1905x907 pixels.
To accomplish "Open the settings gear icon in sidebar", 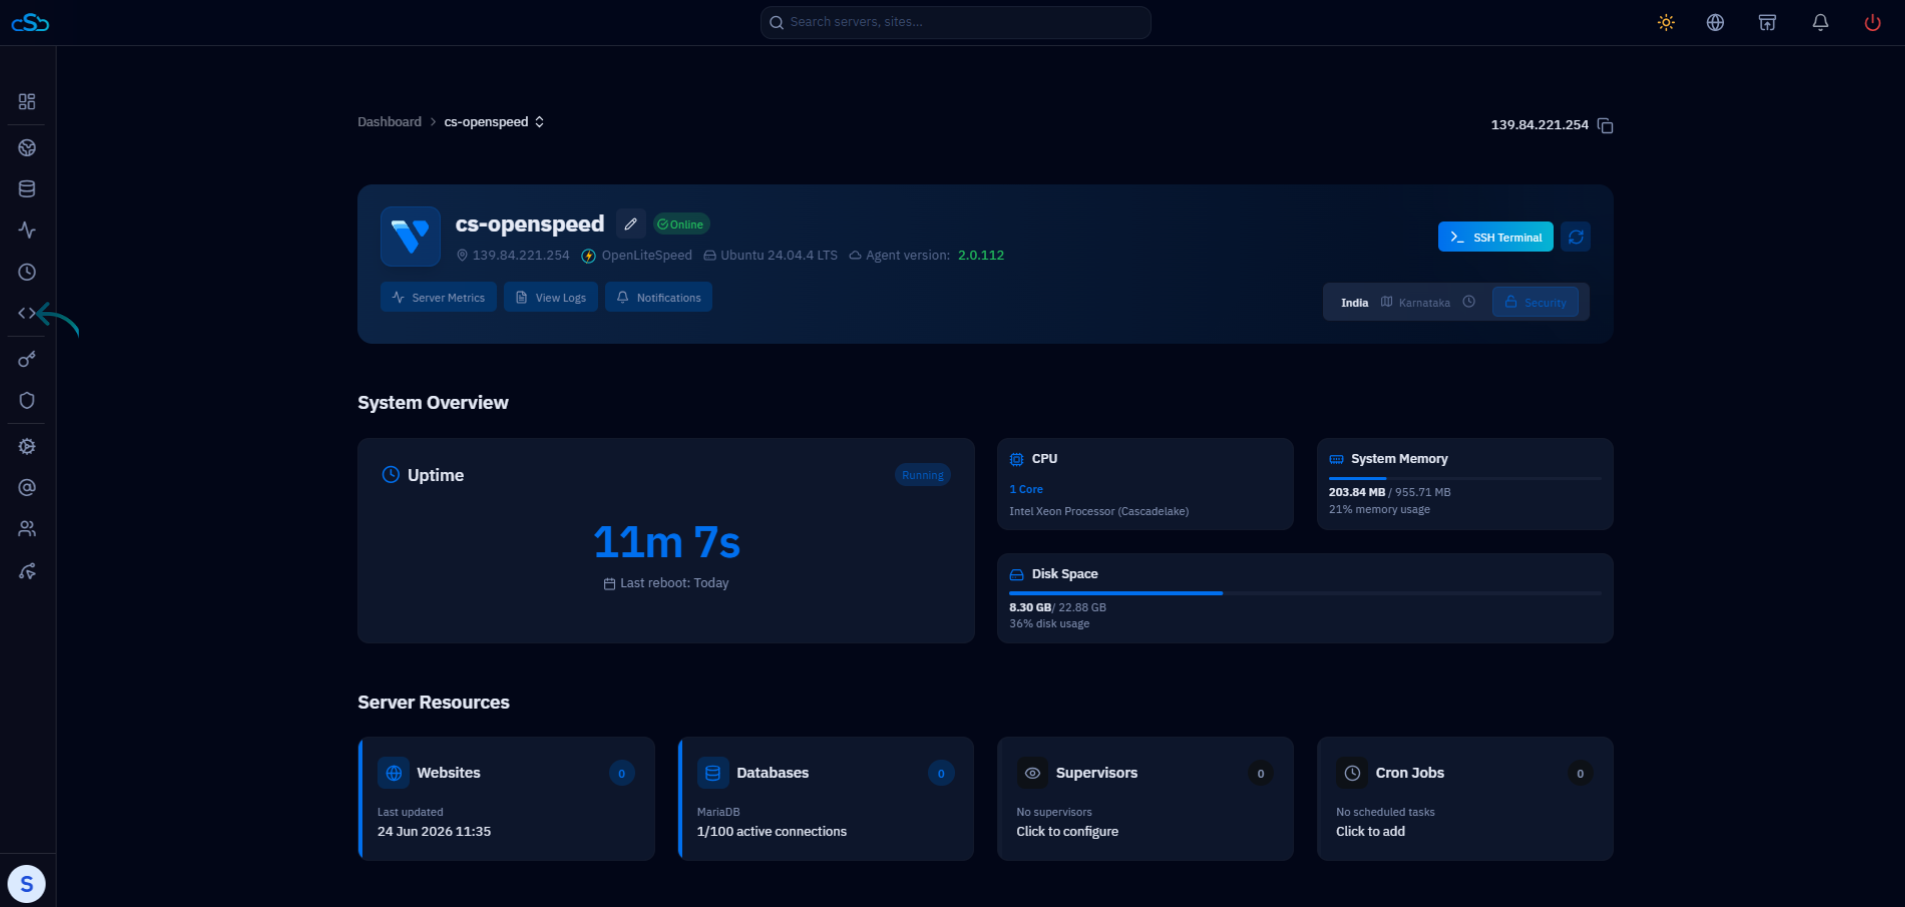I will [x=27, y=446].
